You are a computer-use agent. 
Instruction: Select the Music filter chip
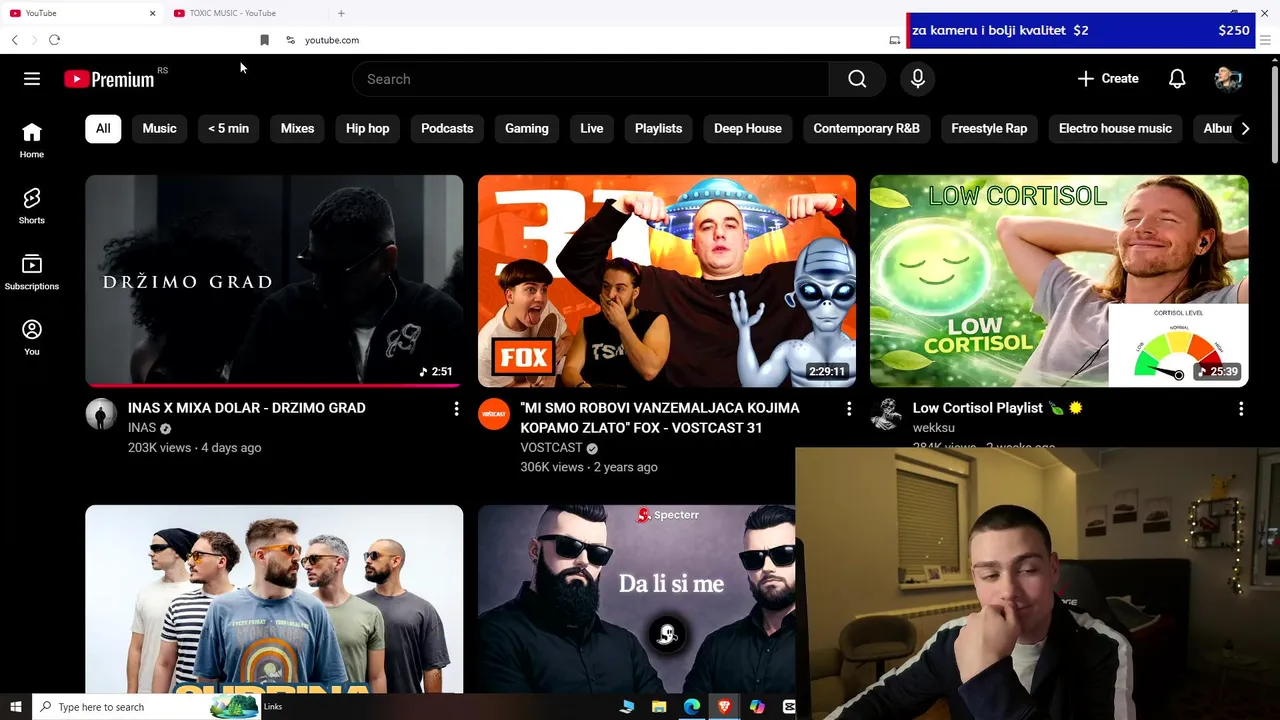(159, 128)
